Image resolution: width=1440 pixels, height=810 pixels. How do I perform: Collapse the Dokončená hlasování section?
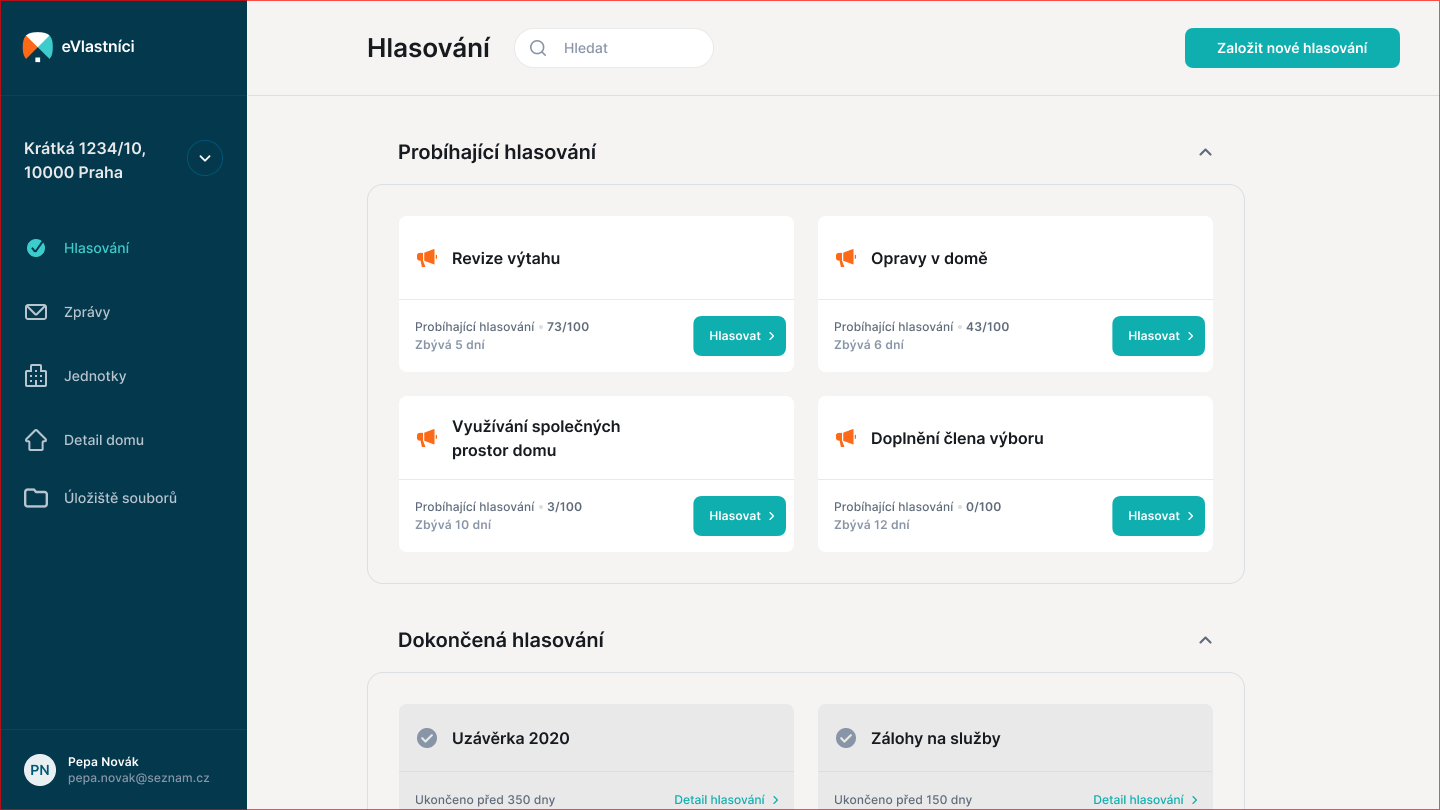click(x=1205, y=640)
